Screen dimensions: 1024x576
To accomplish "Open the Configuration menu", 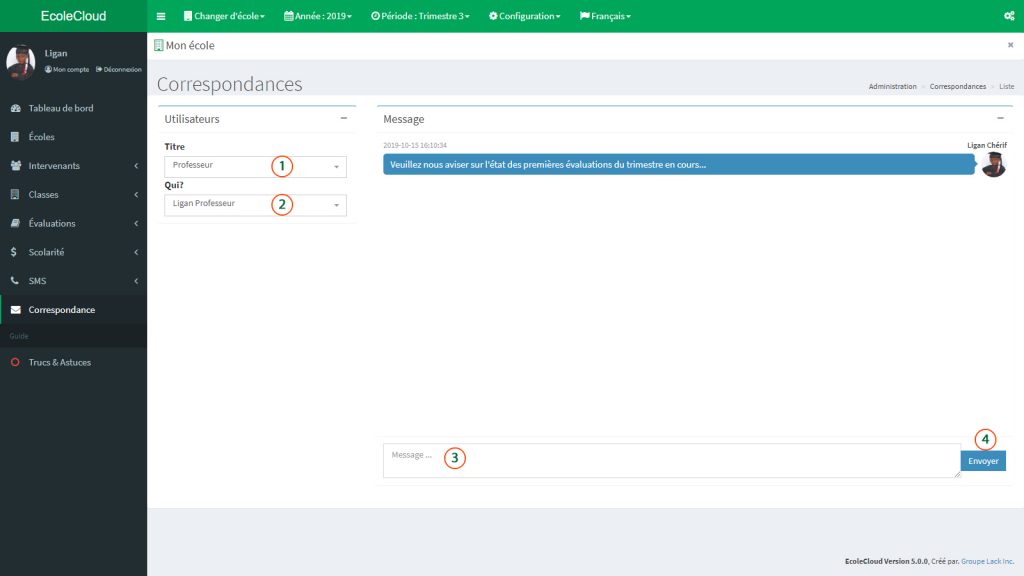I will coord(524,15).
